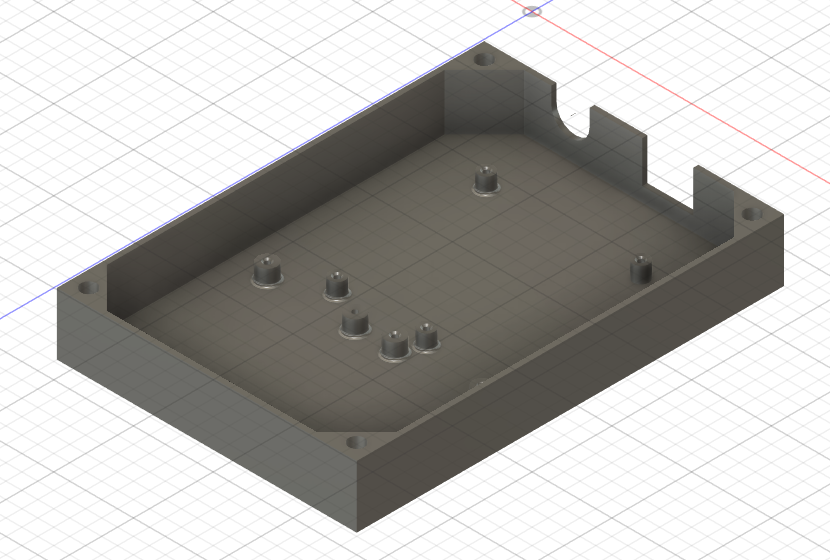Select the semicircular cutout in the wall

pyautogui.click(x=573, y=122)
